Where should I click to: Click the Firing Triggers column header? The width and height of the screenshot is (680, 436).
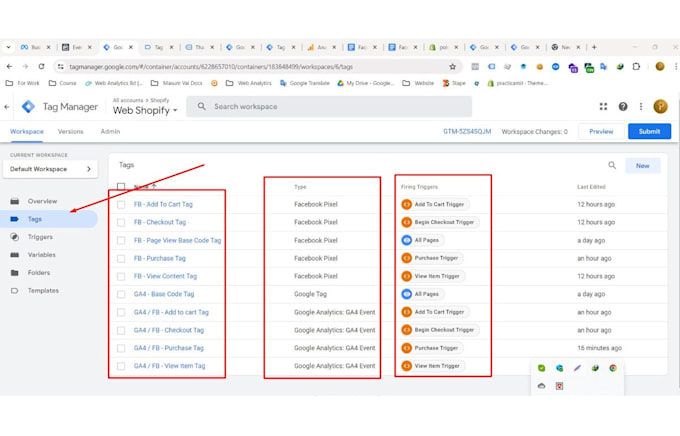pos(419,187)
